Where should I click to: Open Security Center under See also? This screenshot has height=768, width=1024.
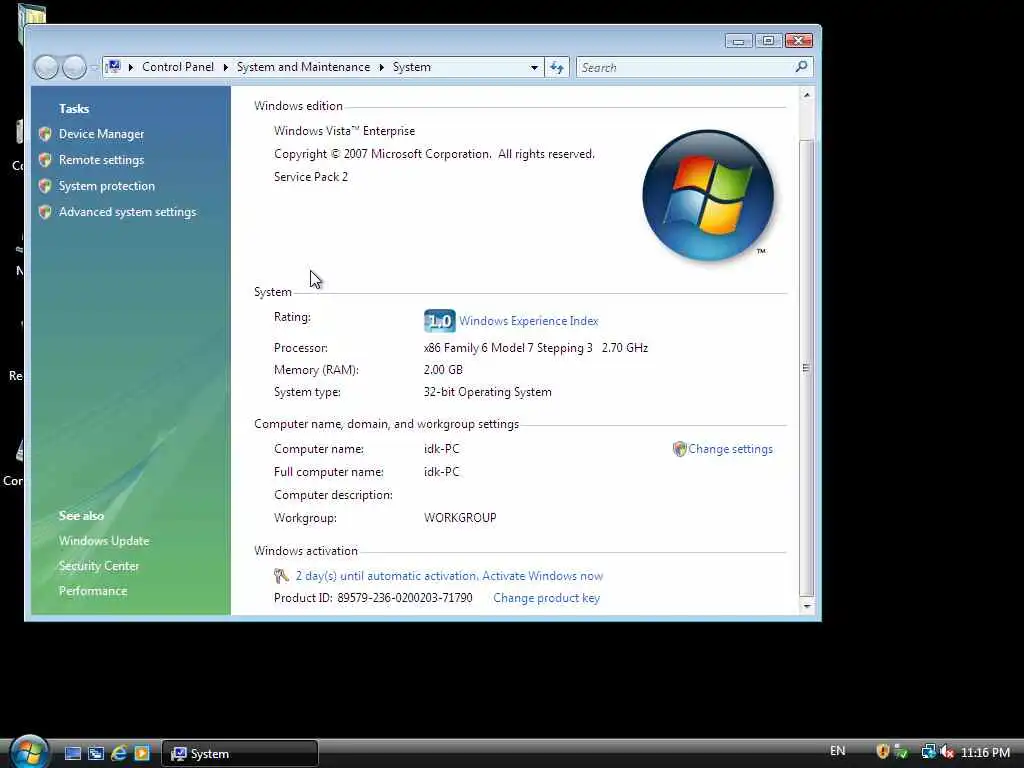[x=99, y=566]
